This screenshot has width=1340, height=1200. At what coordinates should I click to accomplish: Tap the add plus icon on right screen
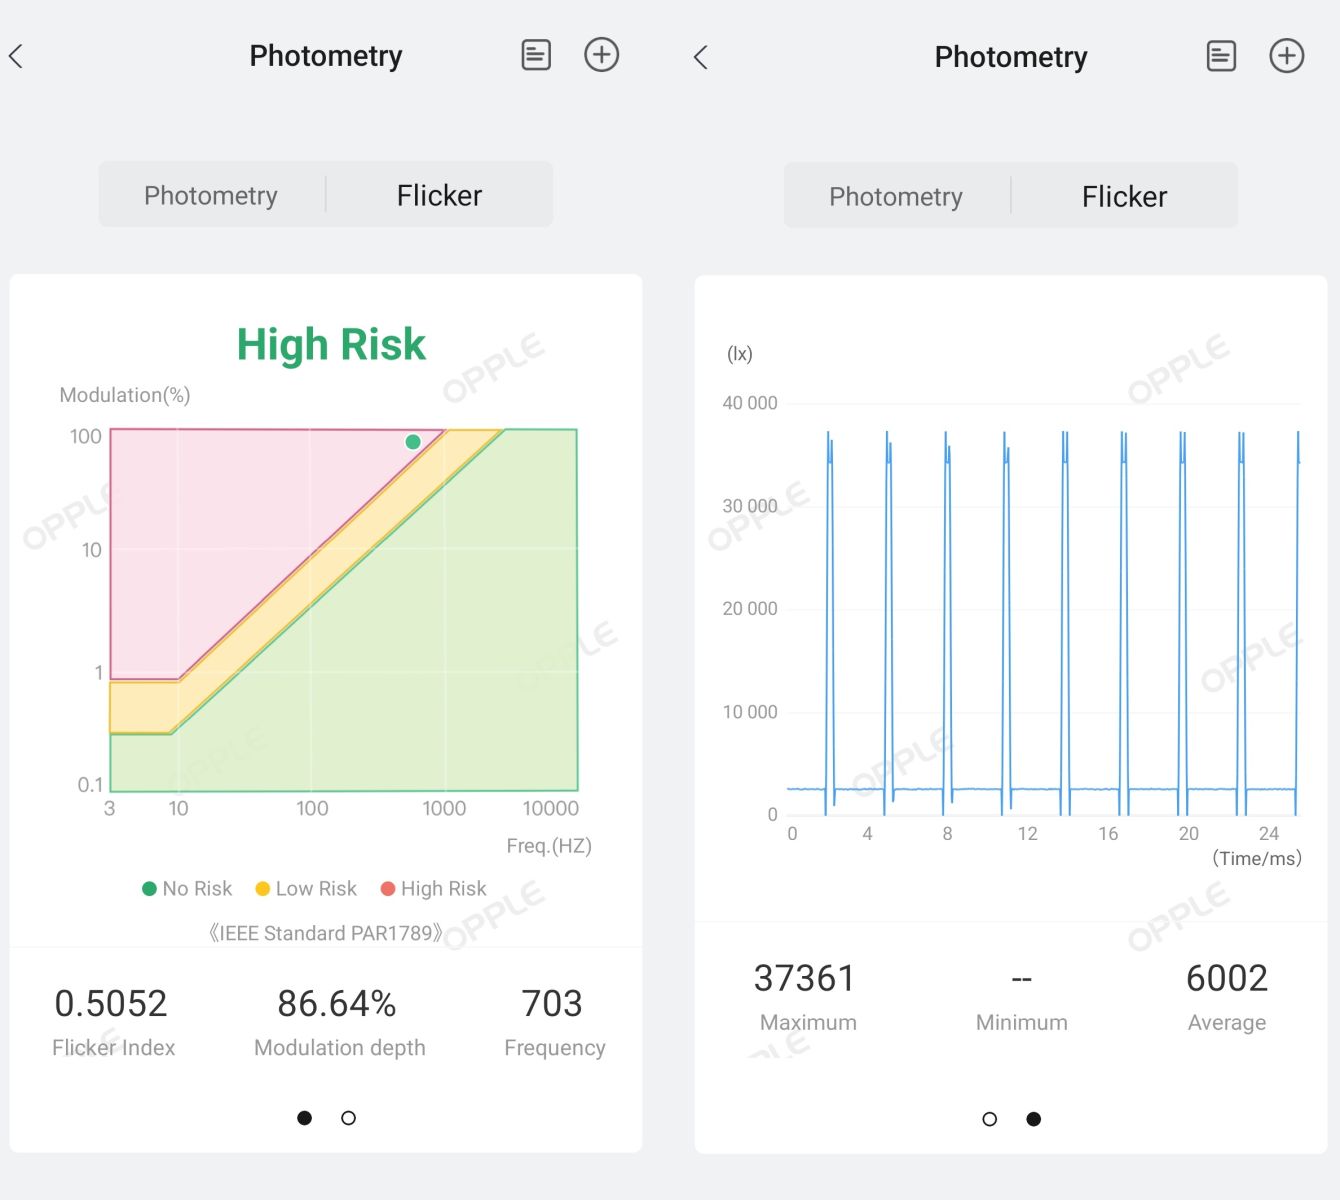[x=1286, y=56]
